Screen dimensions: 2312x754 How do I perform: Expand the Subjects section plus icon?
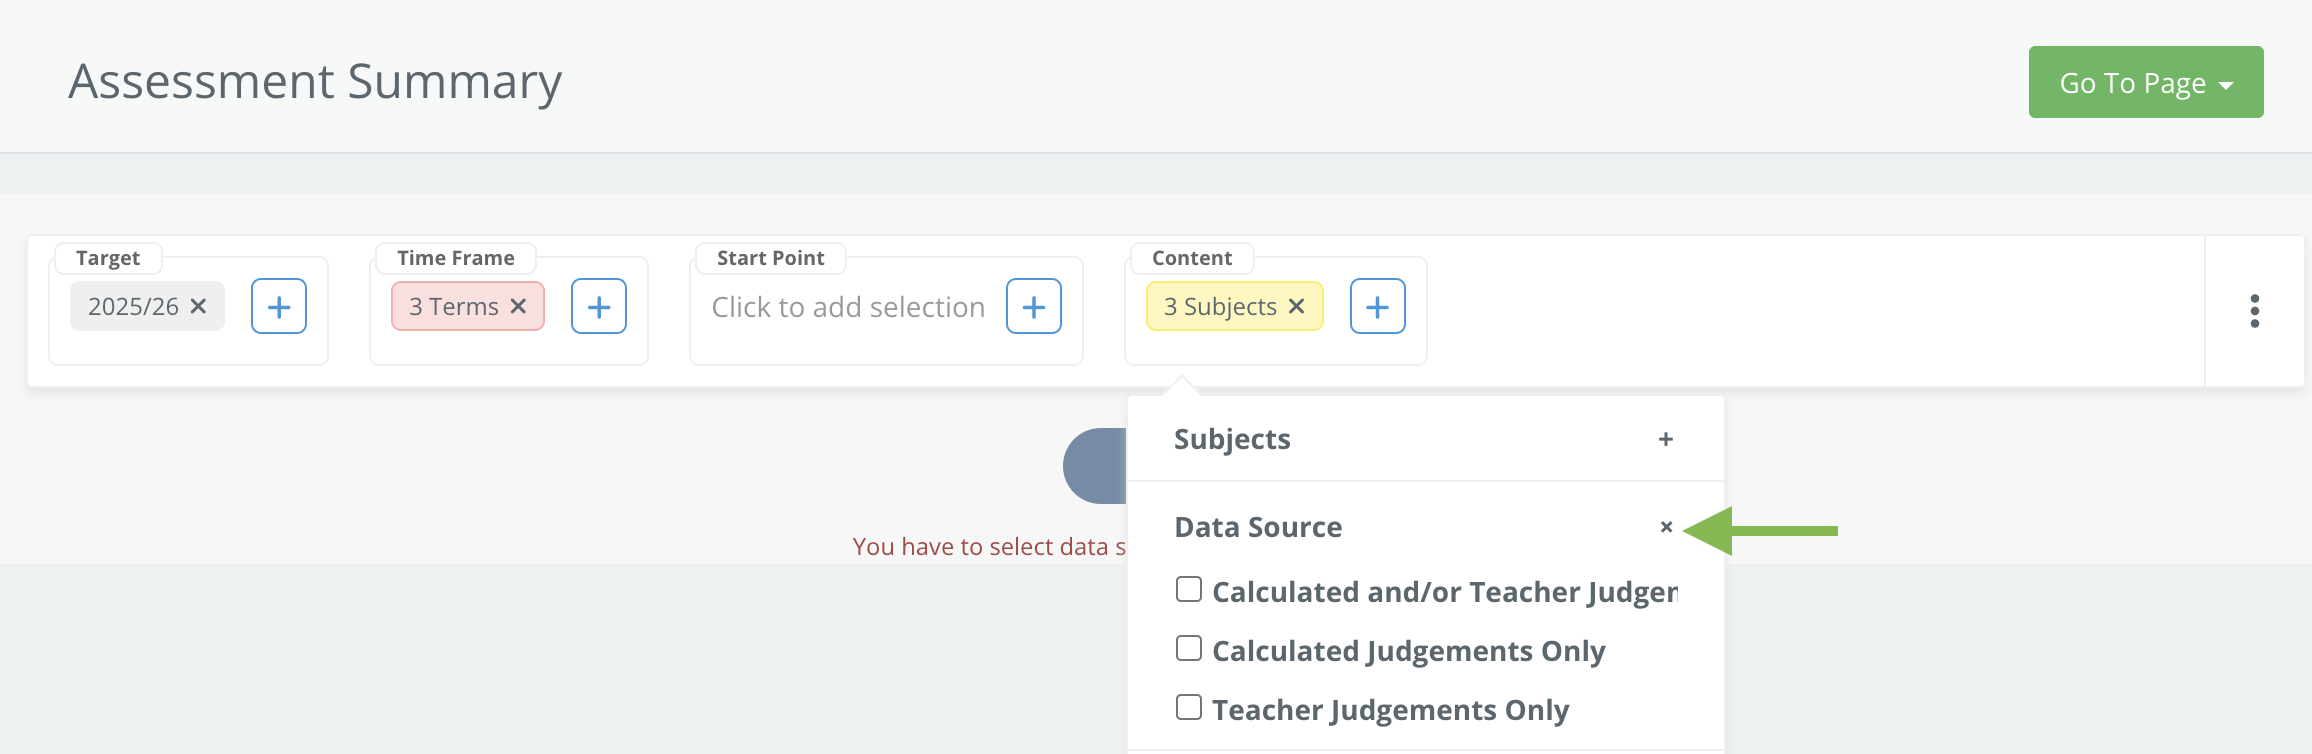(1666, 439)
